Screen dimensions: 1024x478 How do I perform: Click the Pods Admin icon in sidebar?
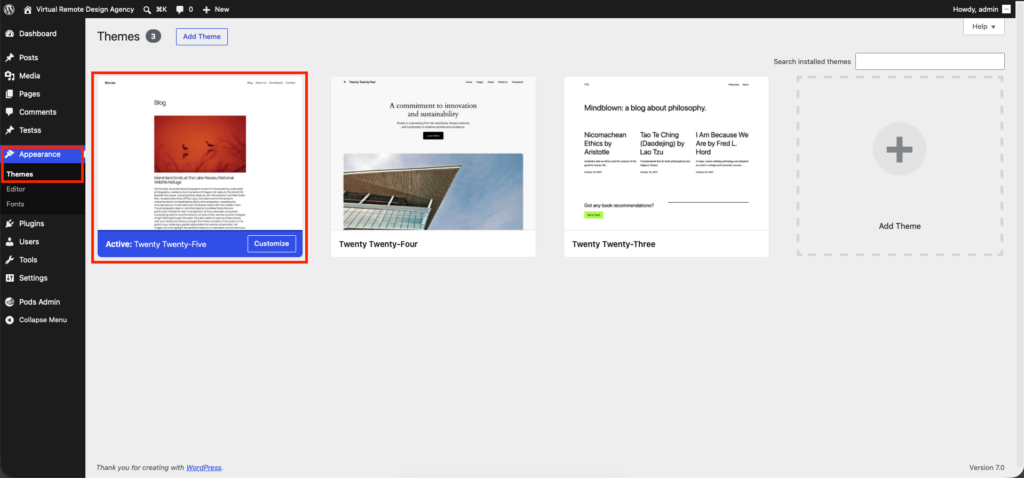10,302
